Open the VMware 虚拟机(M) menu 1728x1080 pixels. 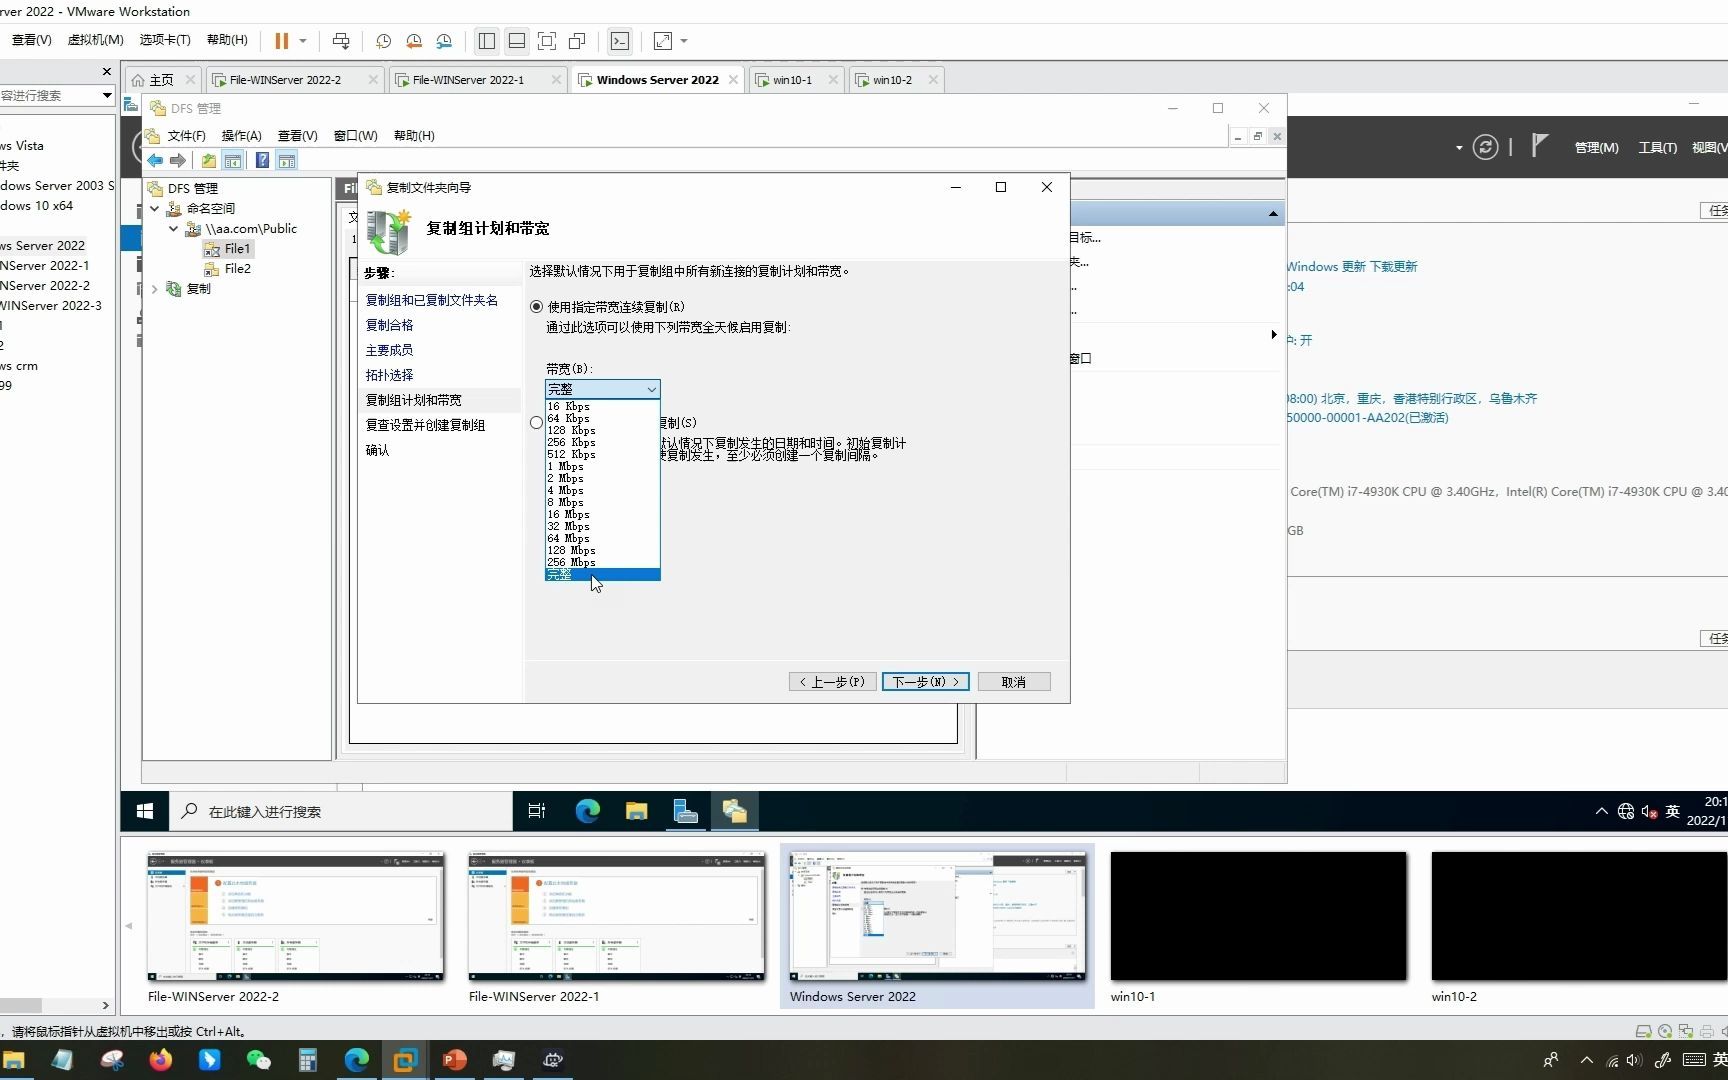point(95,40)
